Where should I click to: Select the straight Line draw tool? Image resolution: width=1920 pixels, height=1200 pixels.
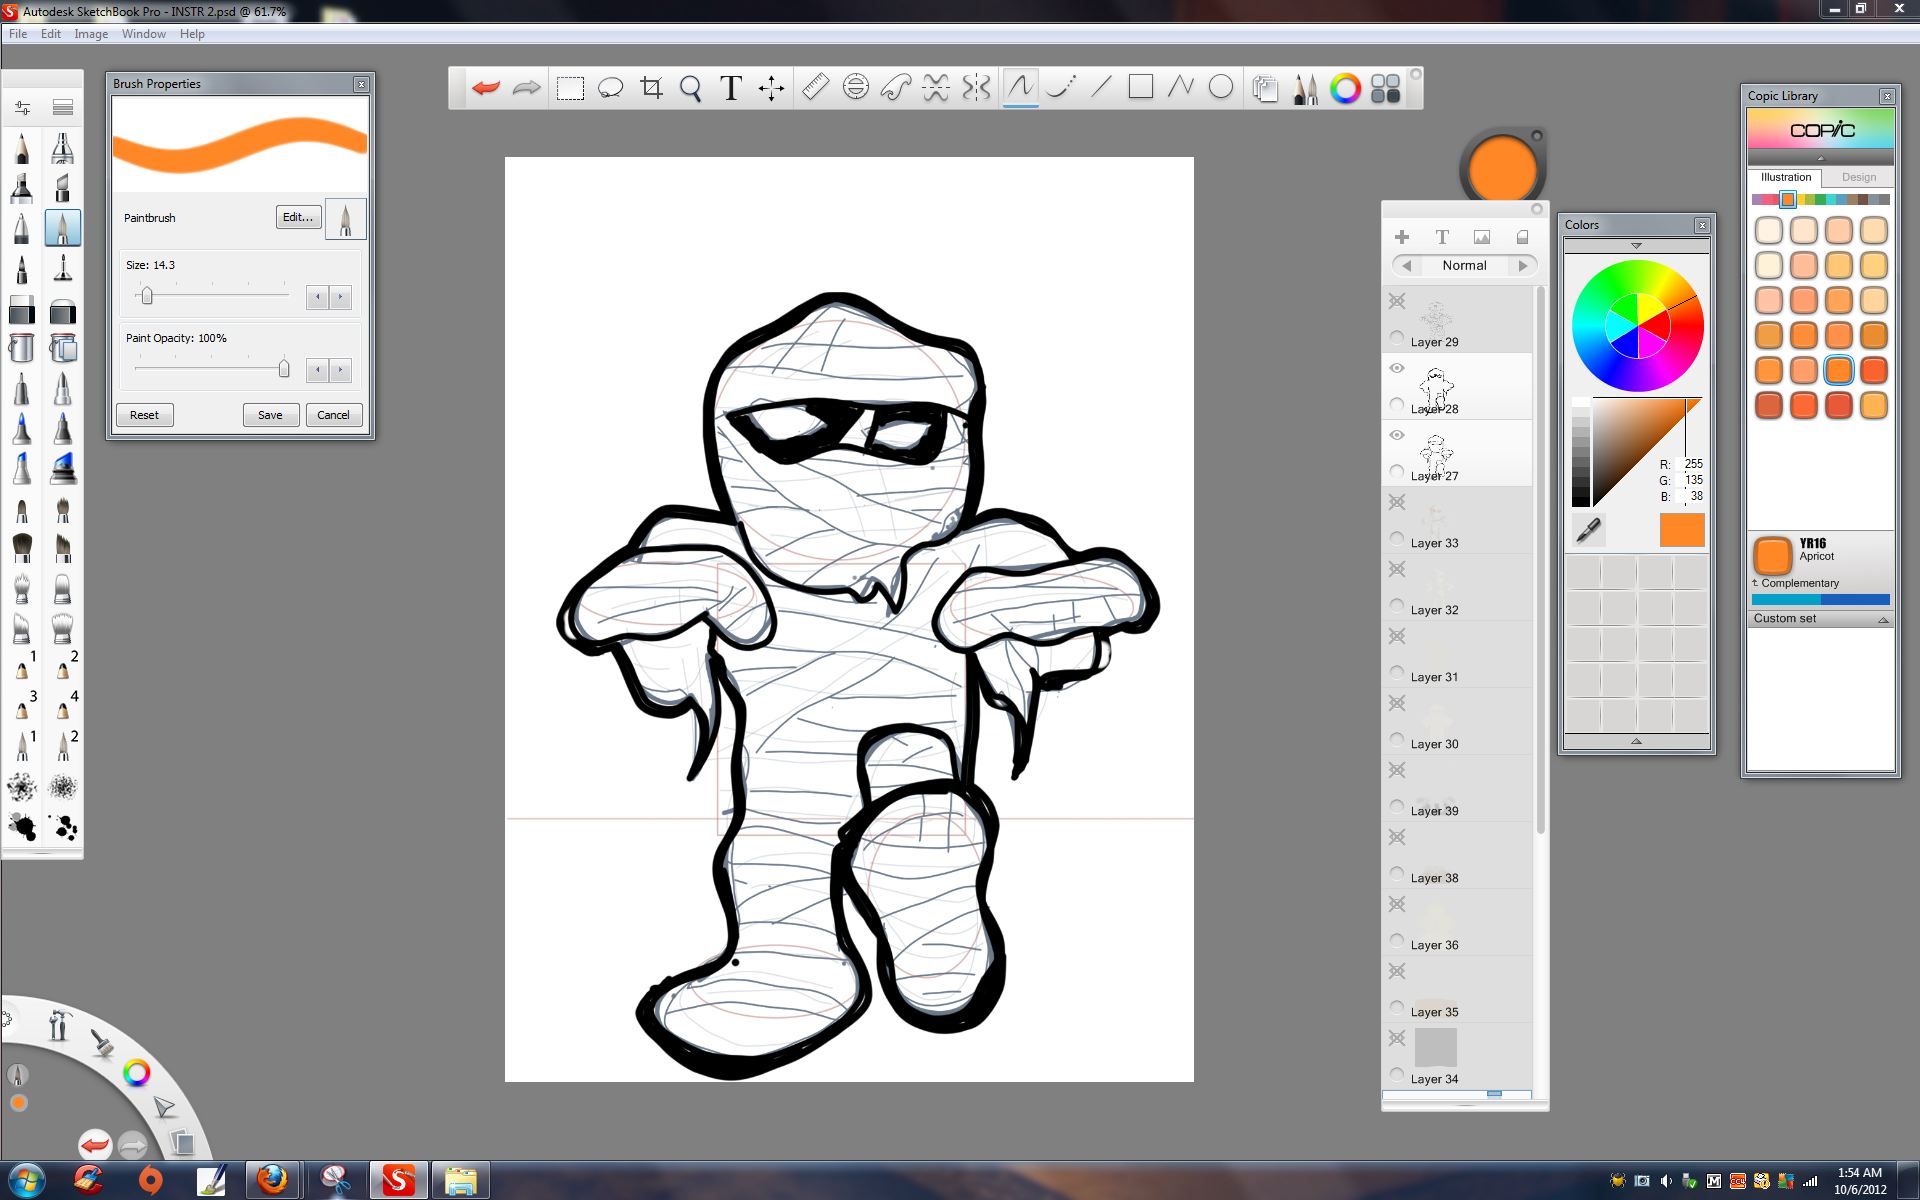click(1101, 87)
